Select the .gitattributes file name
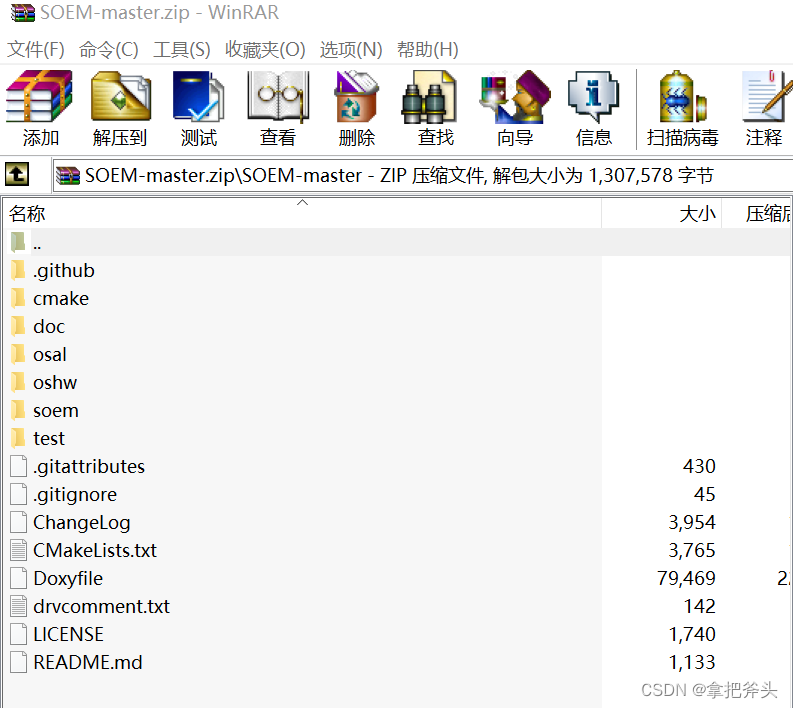The width and height of the screenshot is (793, 708). (89, 466)
